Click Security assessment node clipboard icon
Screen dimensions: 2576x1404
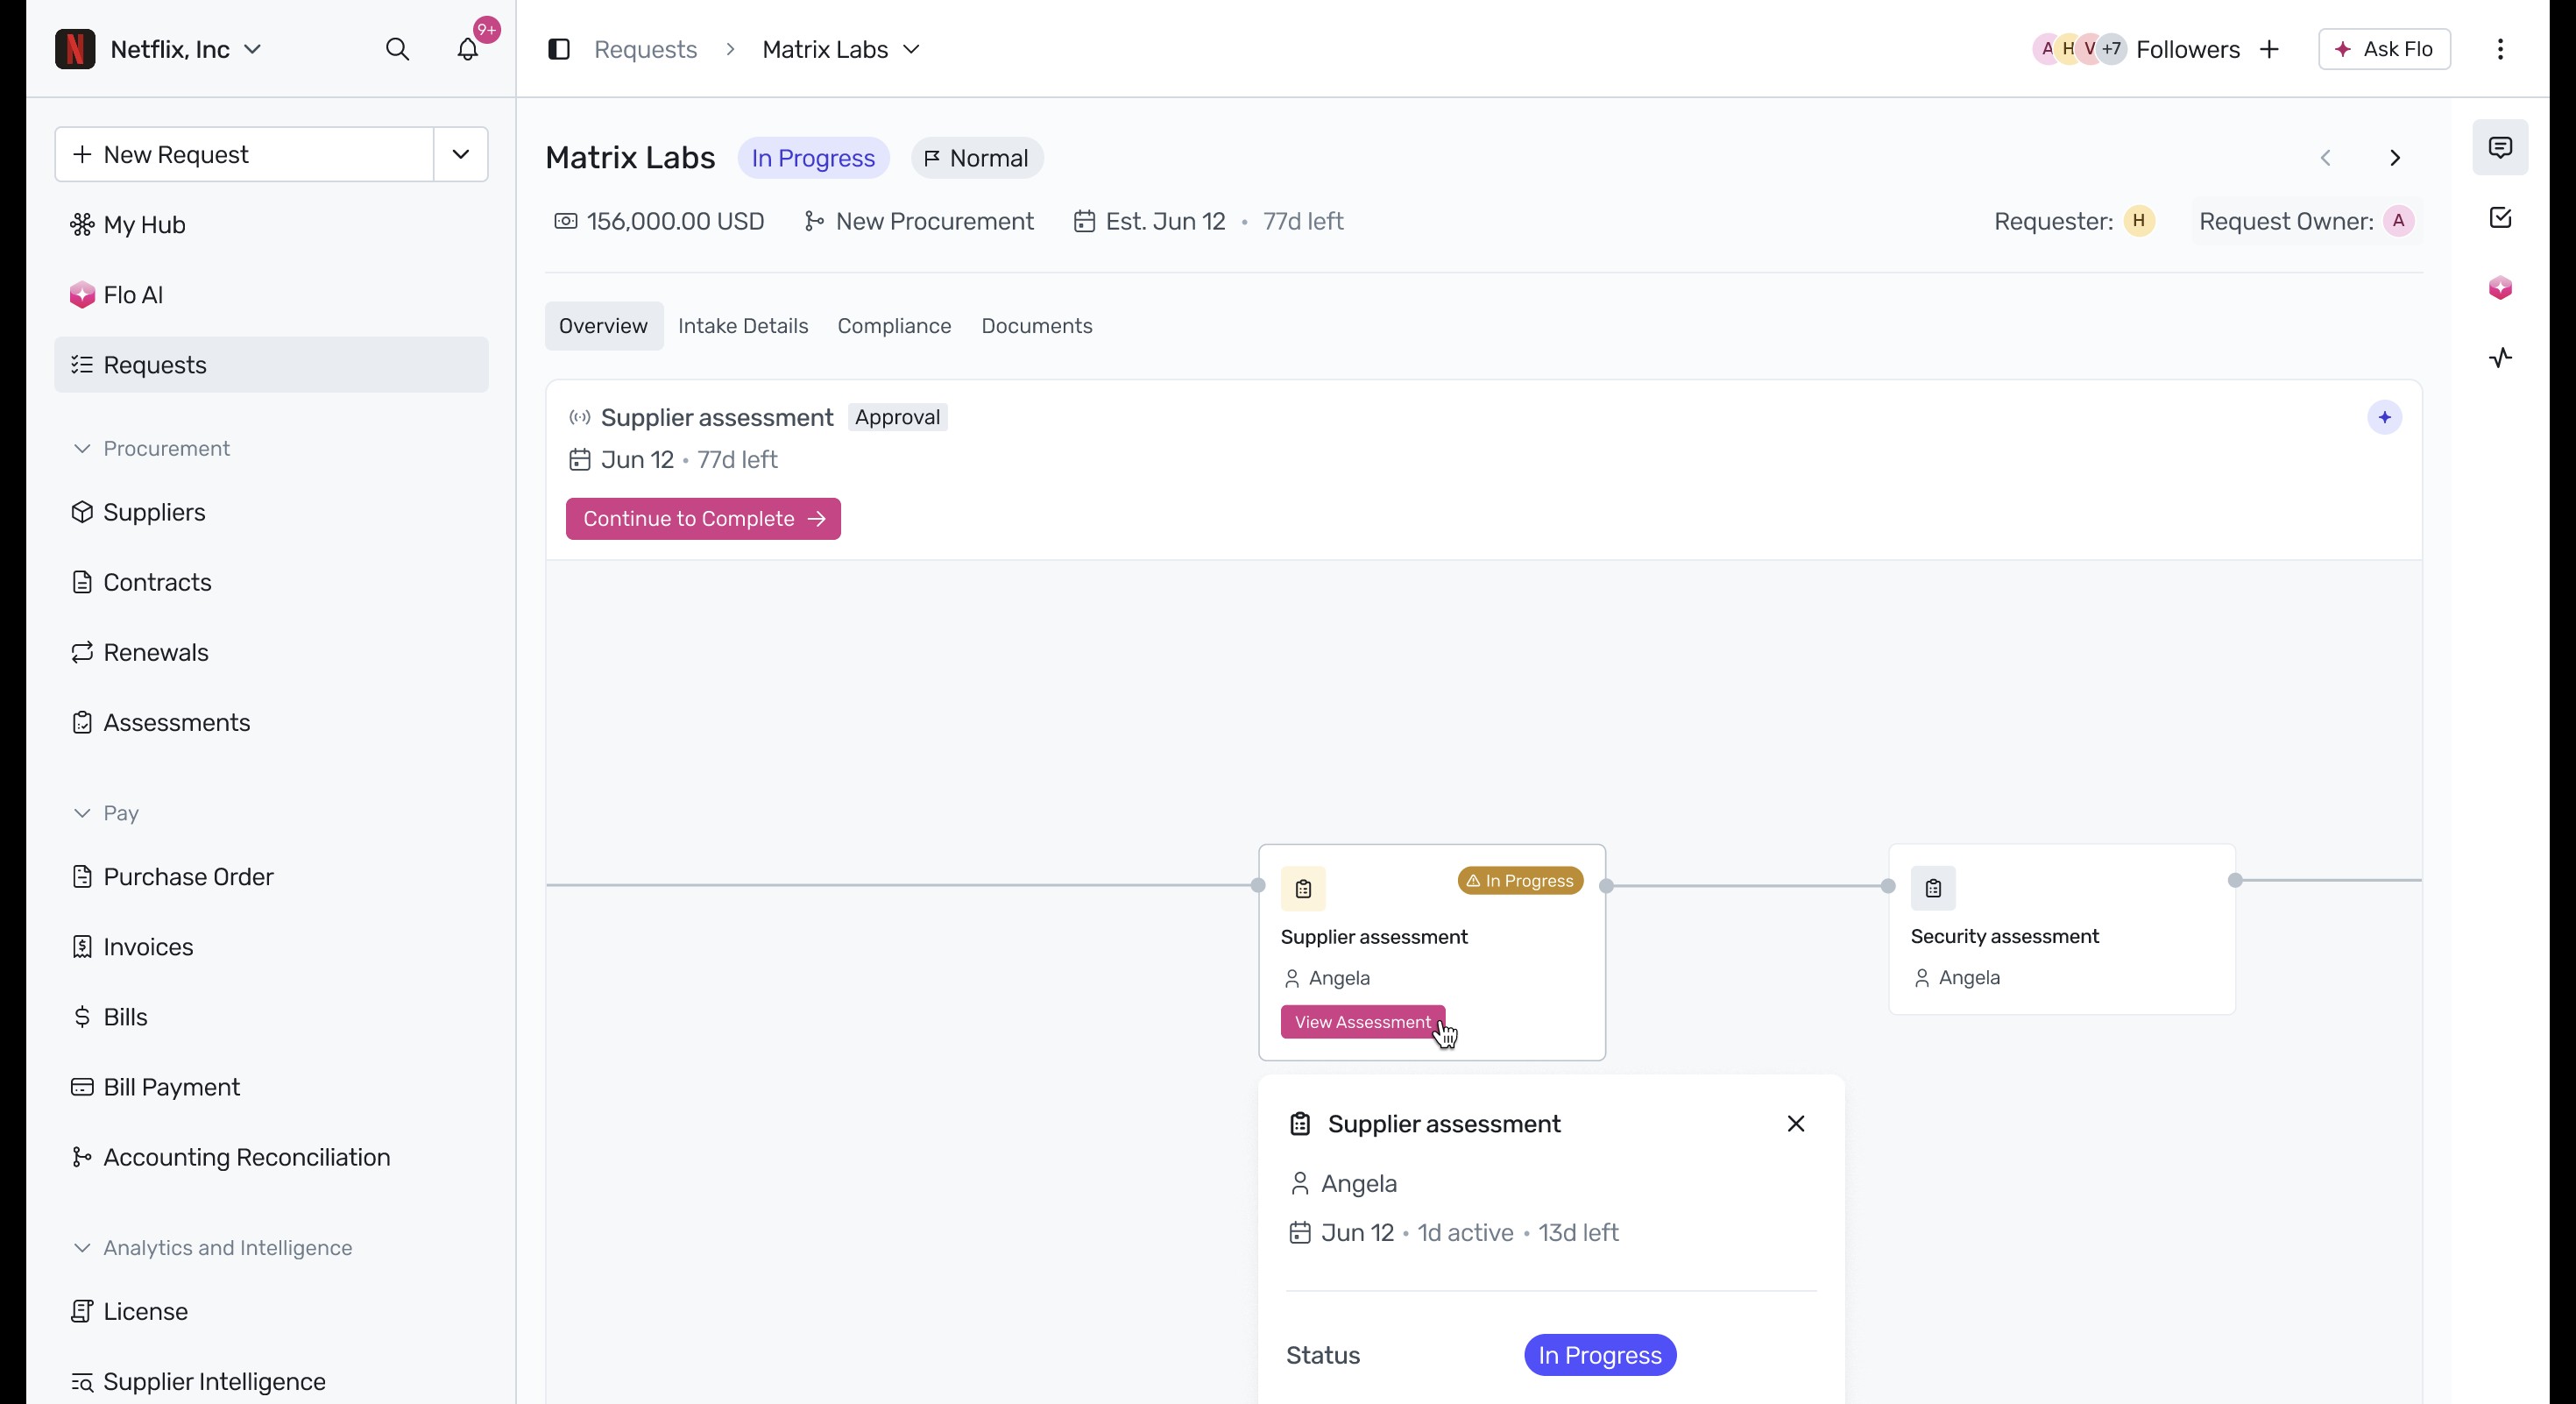[x=1933, y=888]
